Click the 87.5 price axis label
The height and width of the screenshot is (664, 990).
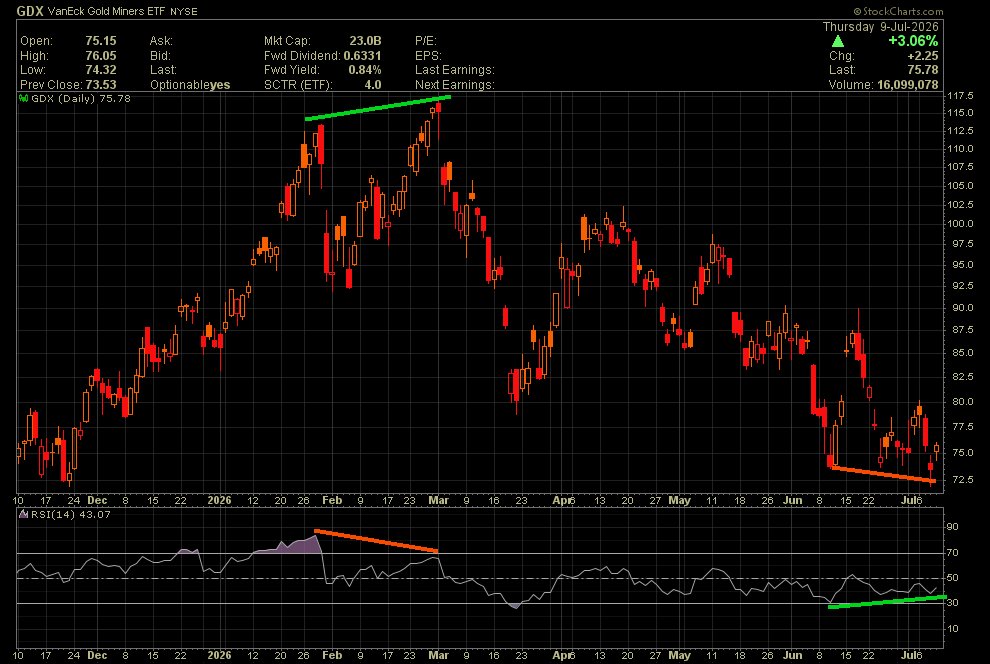coord(962,330)
